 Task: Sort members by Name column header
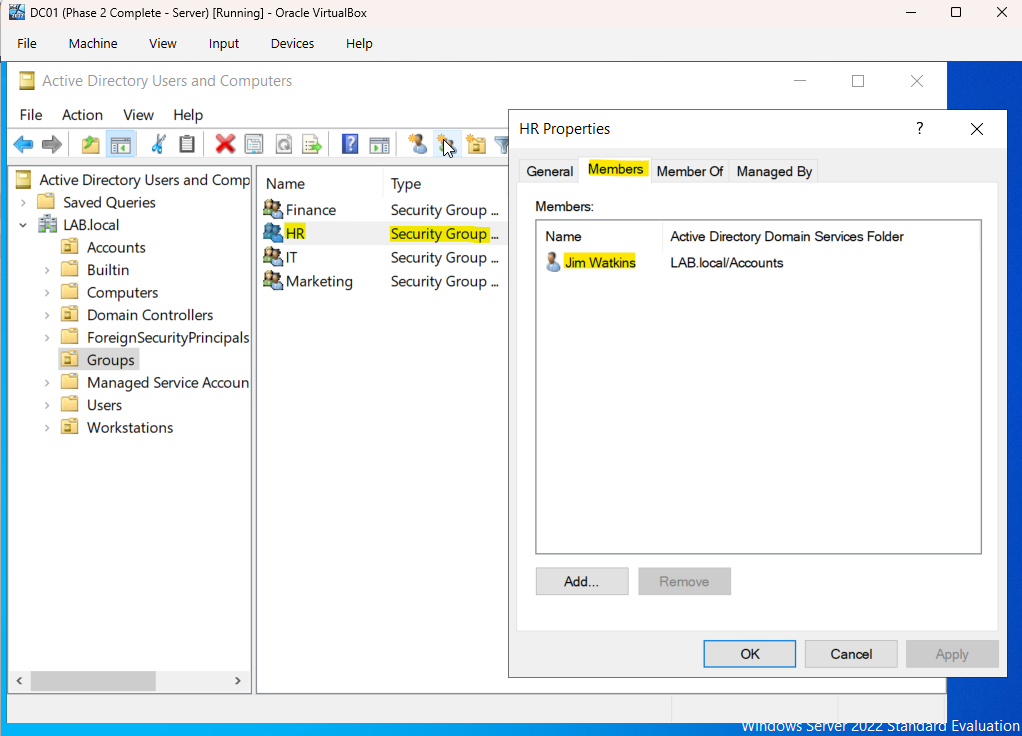tap(563, 236)
